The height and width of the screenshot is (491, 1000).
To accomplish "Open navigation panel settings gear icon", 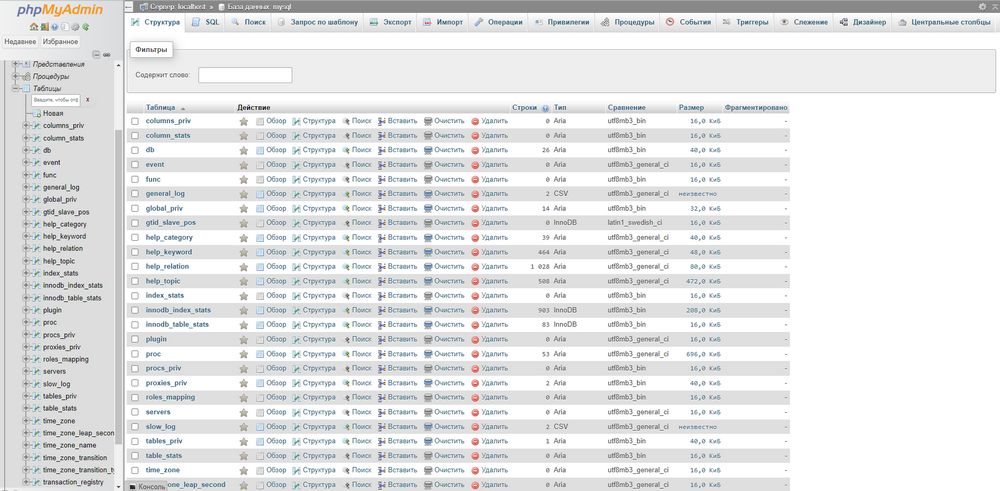I will pyautogui.click(x=75, y=27).
